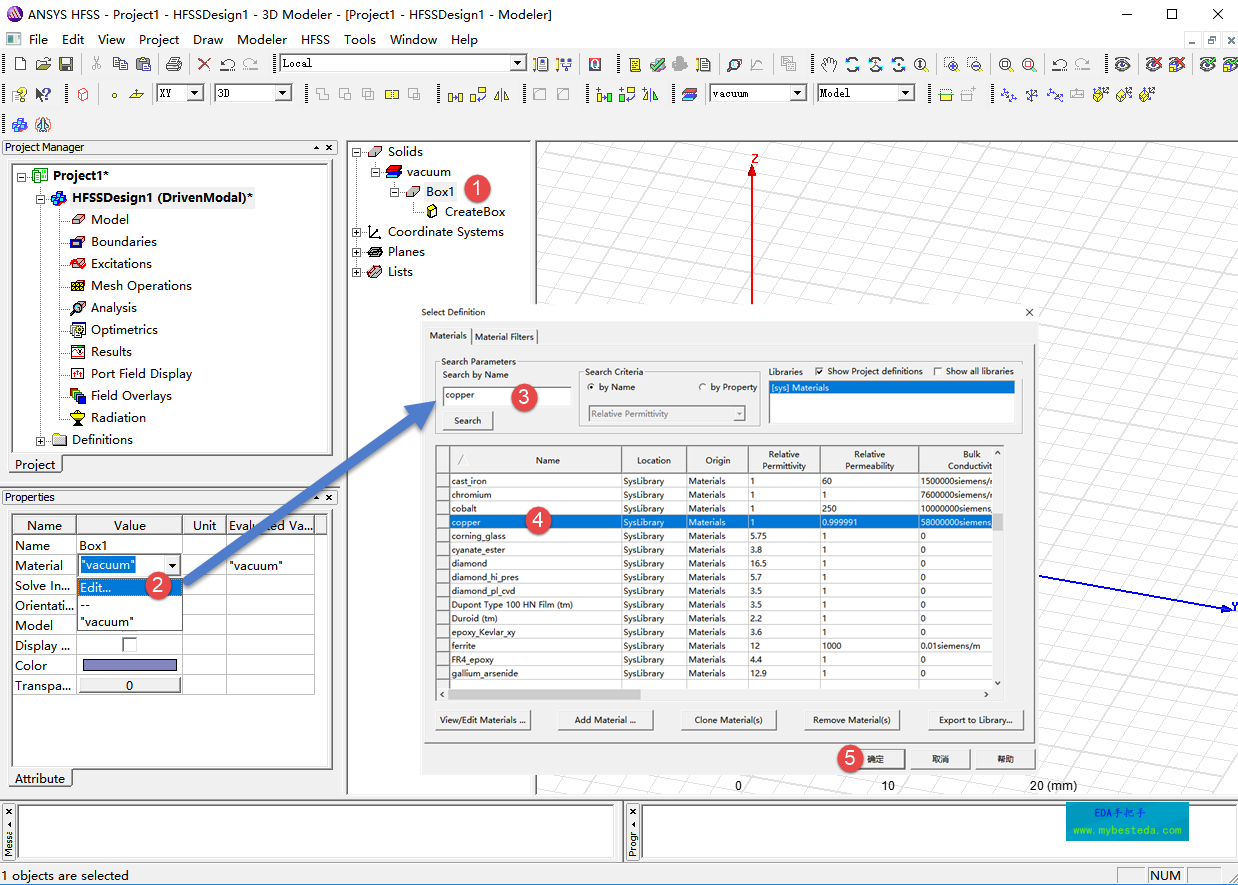The height and width of the screenshot is (885, 1238).
Task: Click the Mirror objects icon
Action: 502,94
